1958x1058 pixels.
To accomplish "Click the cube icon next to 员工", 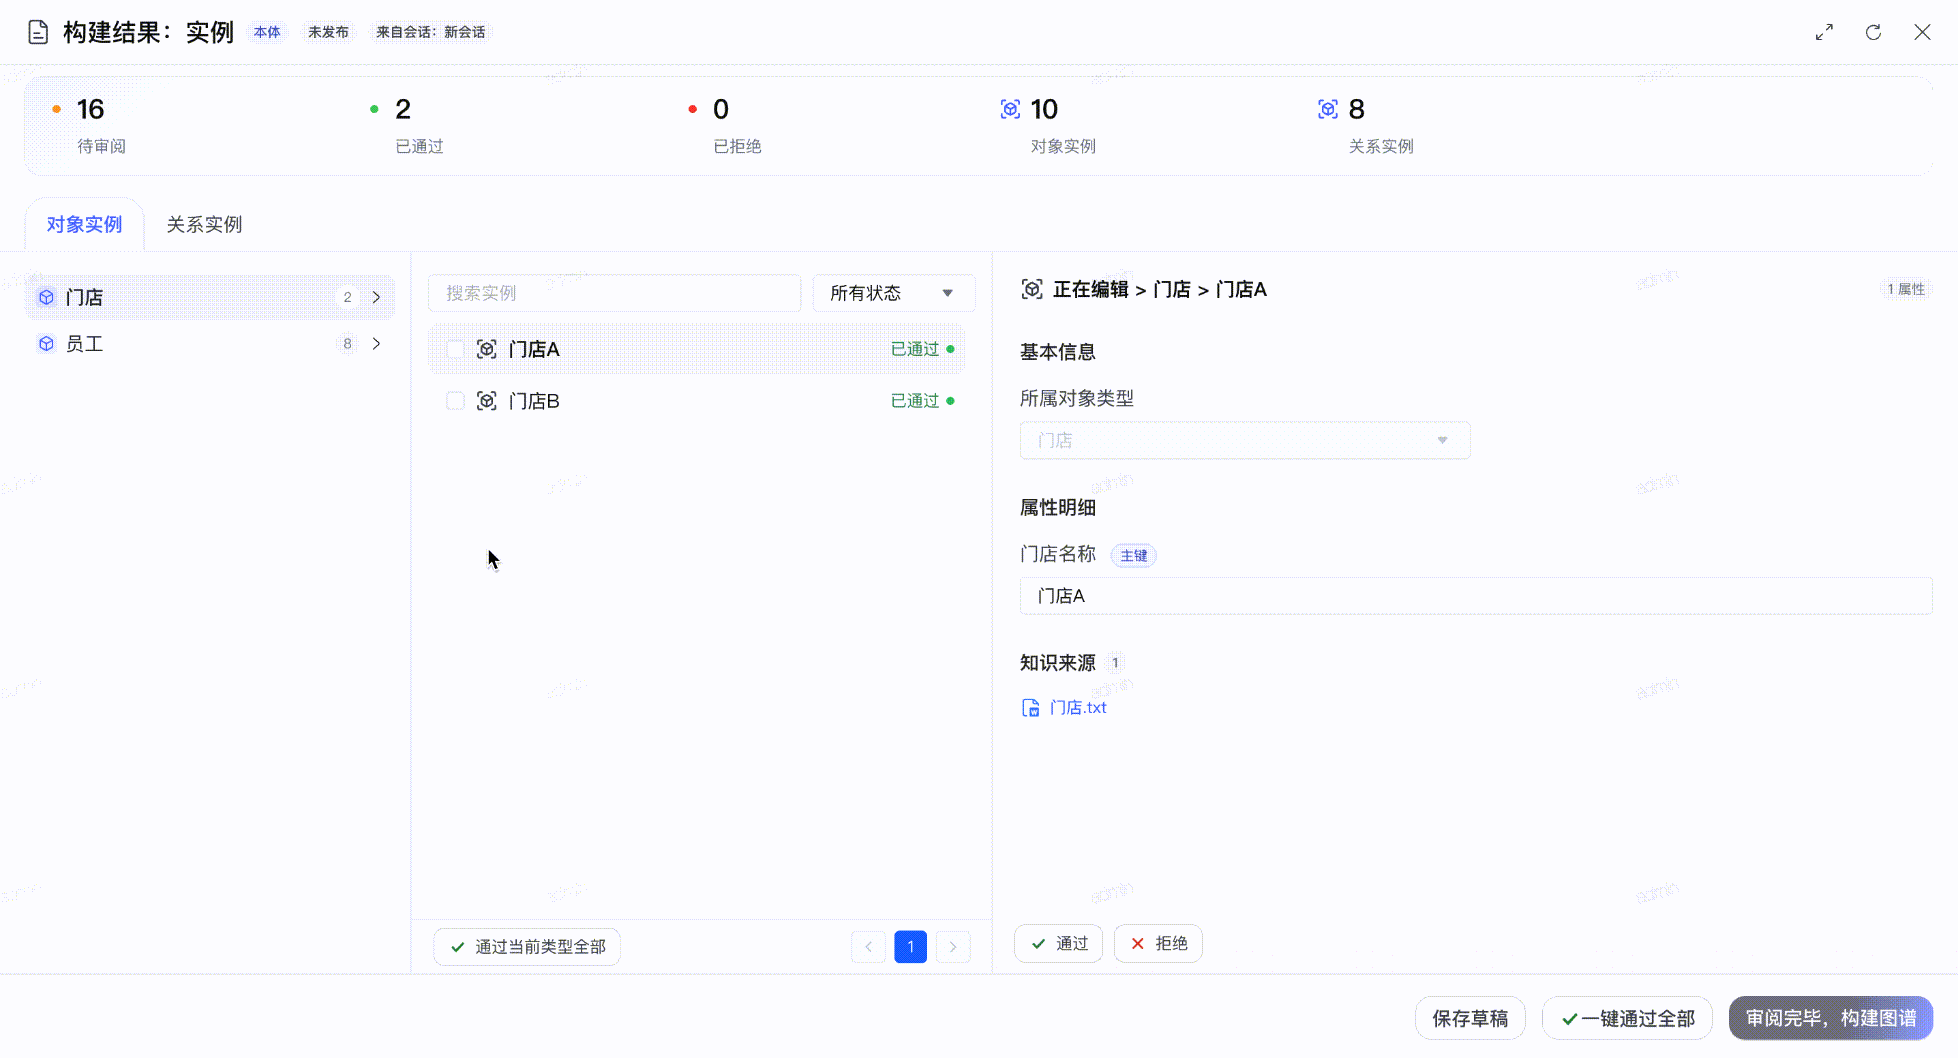I will pos(46,344).
